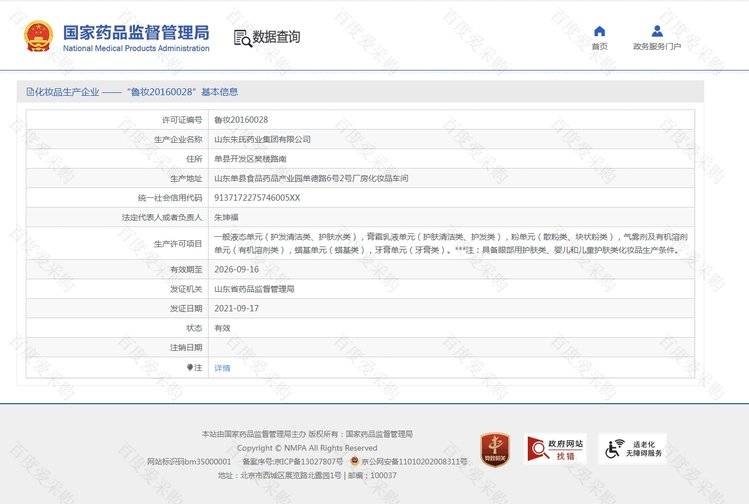Click the red 党政机关 badge icon
Viewport: 749px width, 504px height.
(494, 448)
